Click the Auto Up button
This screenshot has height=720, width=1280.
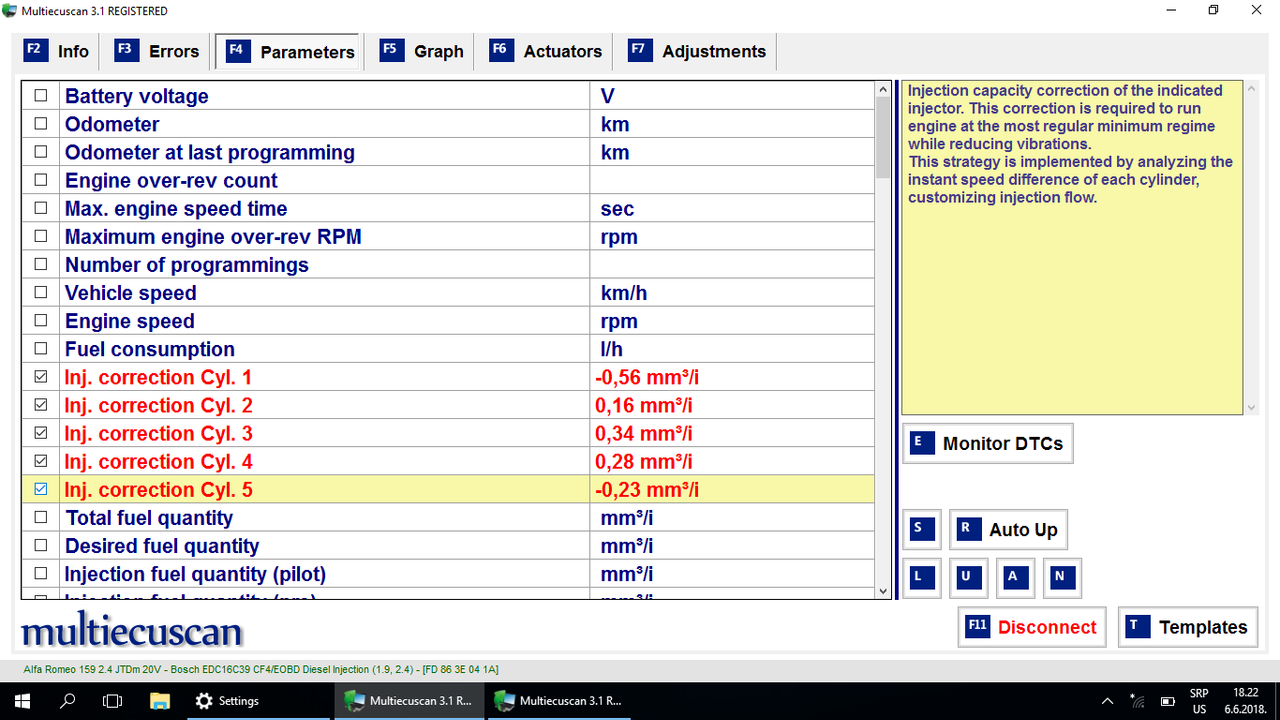(x=1008, y=529)
